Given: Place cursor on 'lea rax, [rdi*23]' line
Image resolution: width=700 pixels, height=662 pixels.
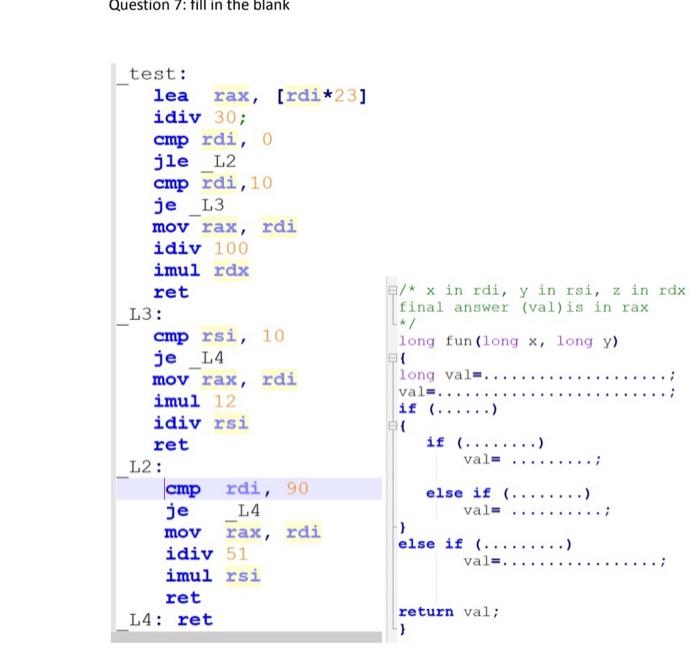Looking at the screenshot, I should tap(260, 96).
